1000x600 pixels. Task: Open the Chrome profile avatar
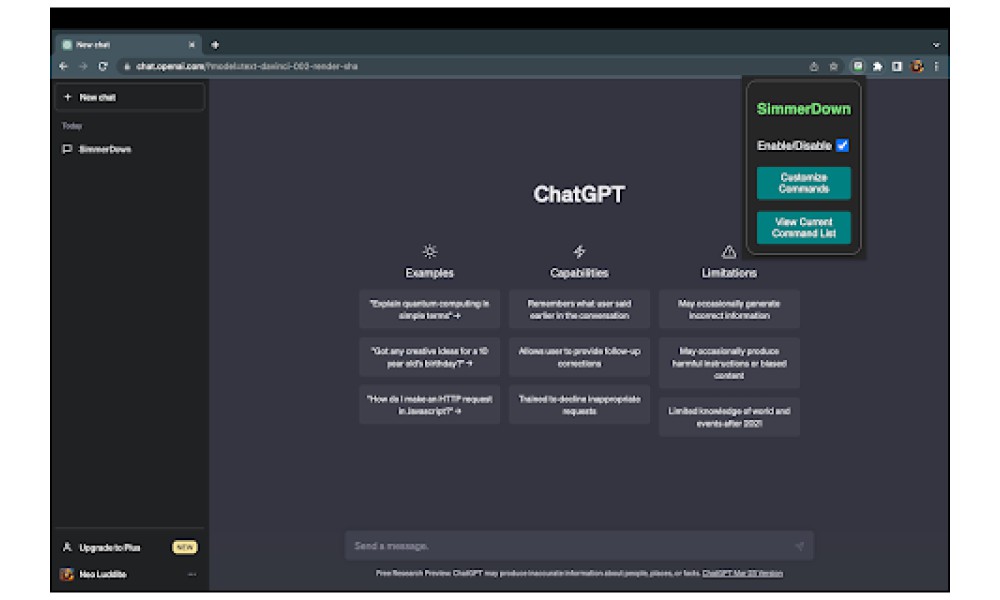click(x=917, y=66)
